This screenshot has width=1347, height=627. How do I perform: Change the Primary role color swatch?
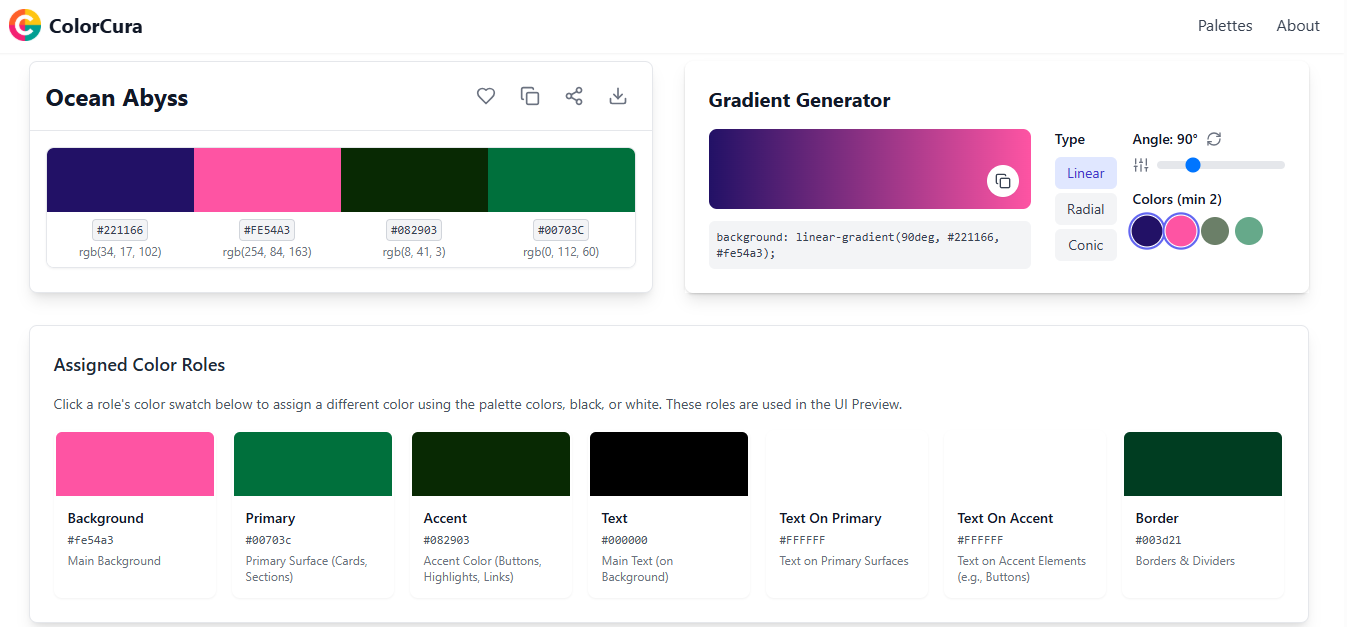click(x=313, y=464)
